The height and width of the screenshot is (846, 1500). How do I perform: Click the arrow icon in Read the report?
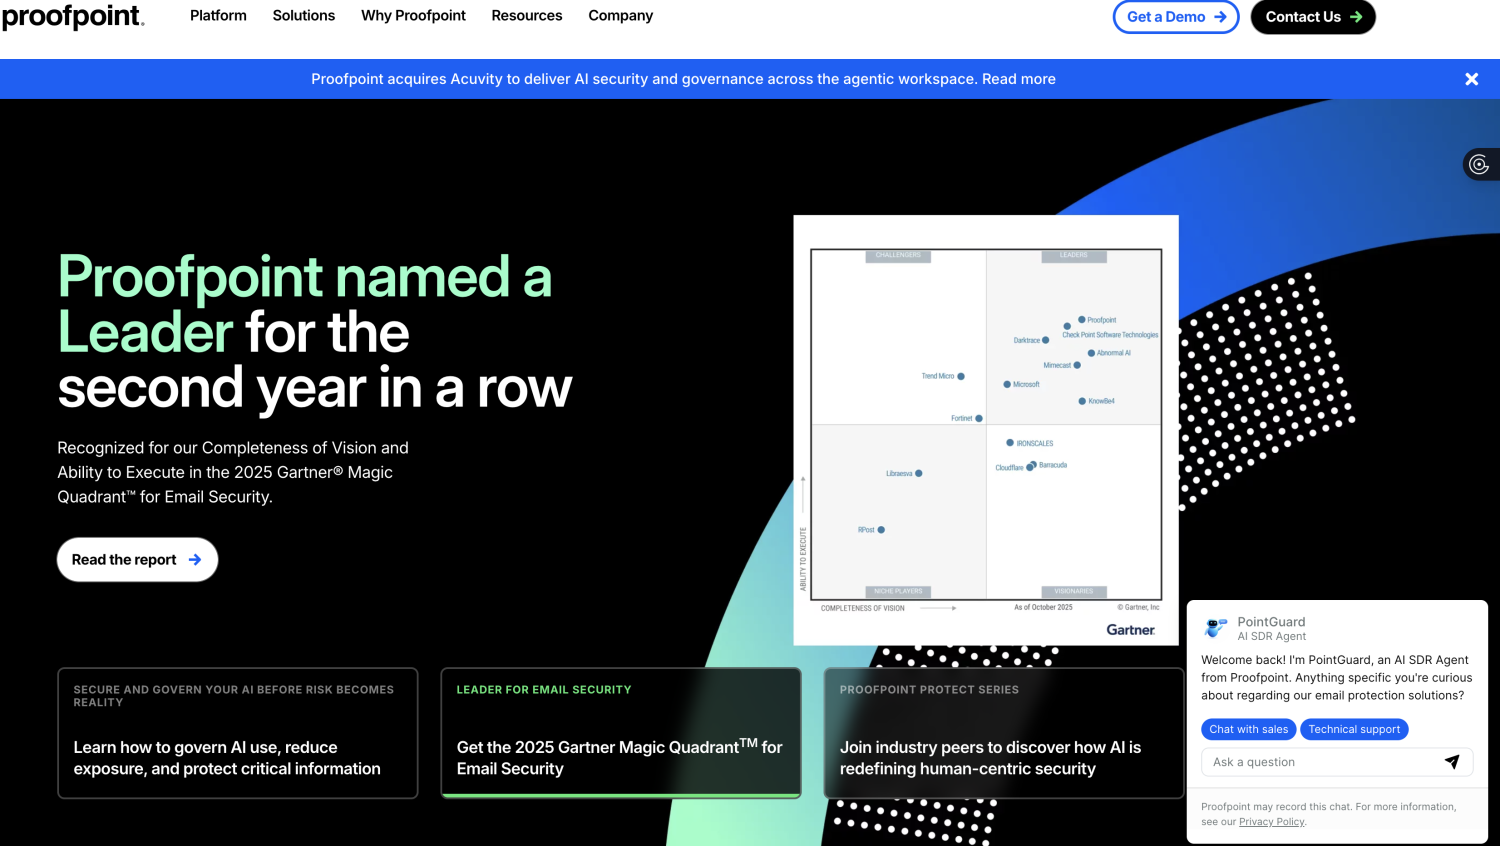pyautogui.click(x=196, y=559)
